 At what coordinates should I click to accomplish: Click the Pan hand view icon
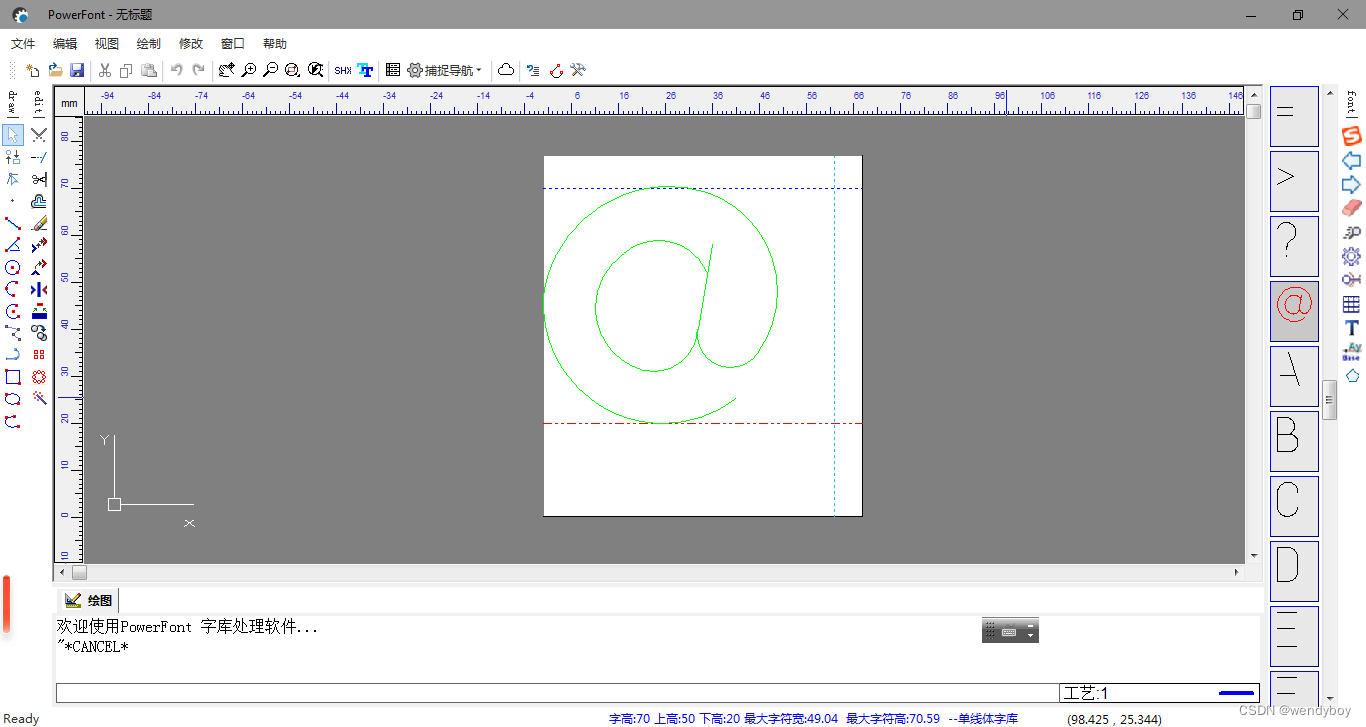[227, 70]
